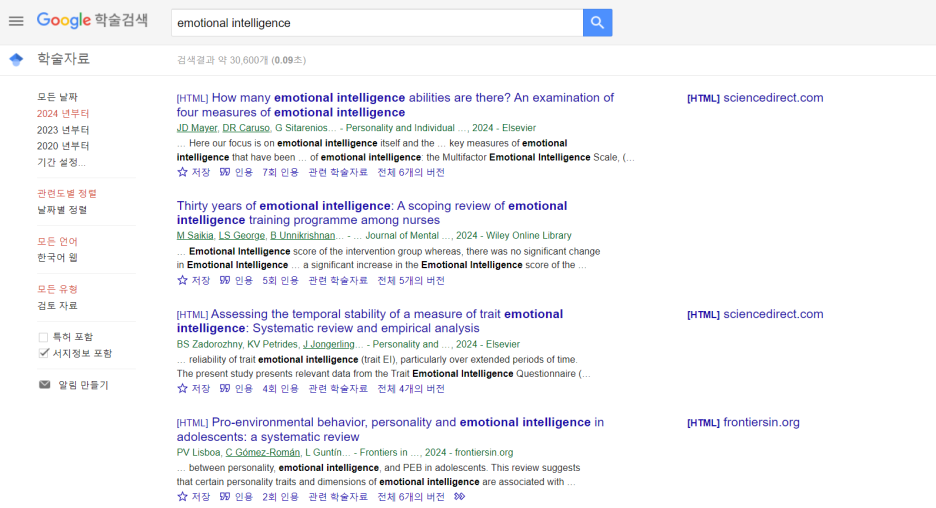Viewport: 936px width, 508px height.
Task: Click the star save icon for 'Thirty years' result
Action: tap(183, 280)
